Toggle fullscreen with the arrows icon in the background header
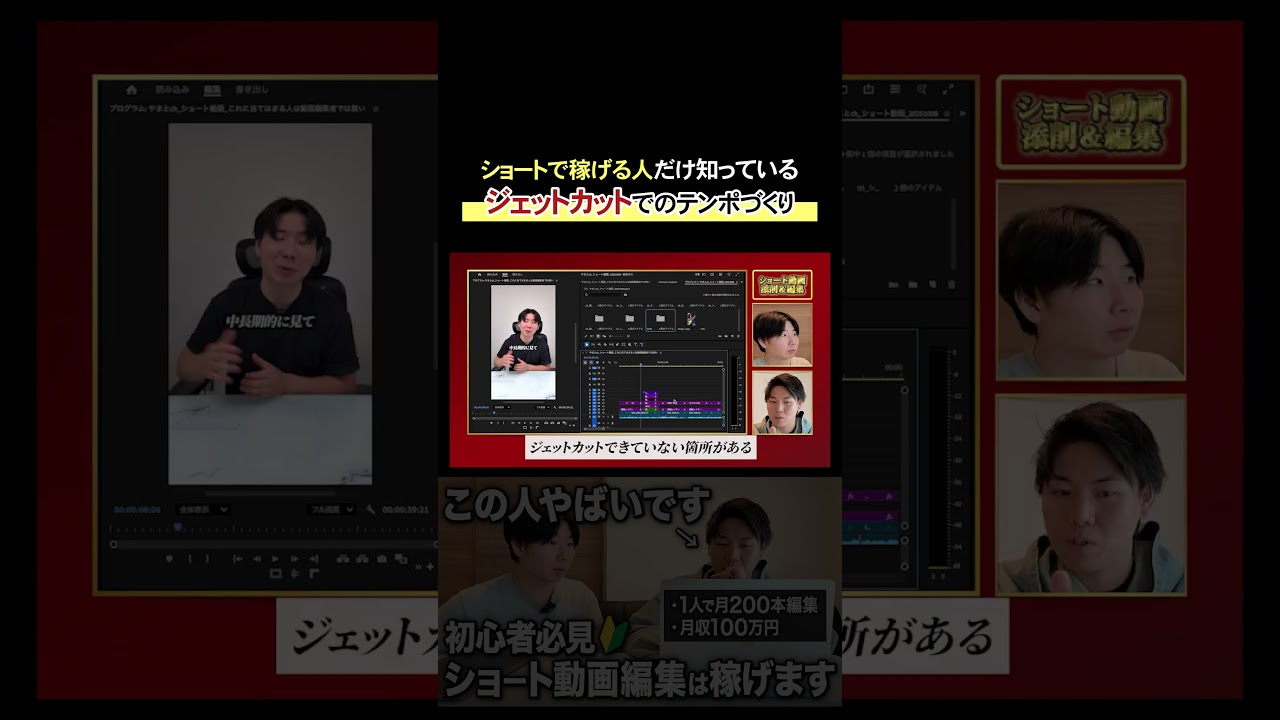Screen dimensions: 1280x720 click(947, 89)
